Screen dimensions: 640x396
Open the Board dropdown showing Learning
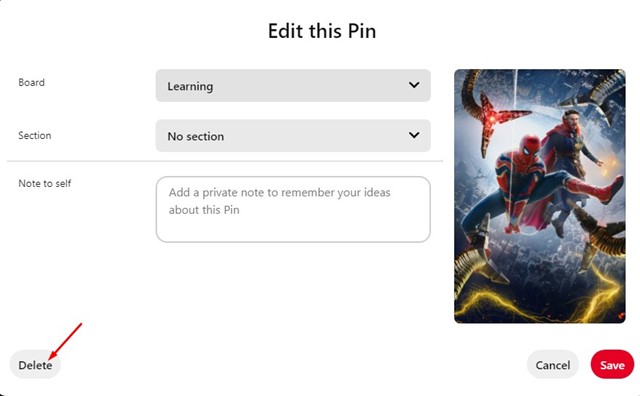tap(293, 85)
